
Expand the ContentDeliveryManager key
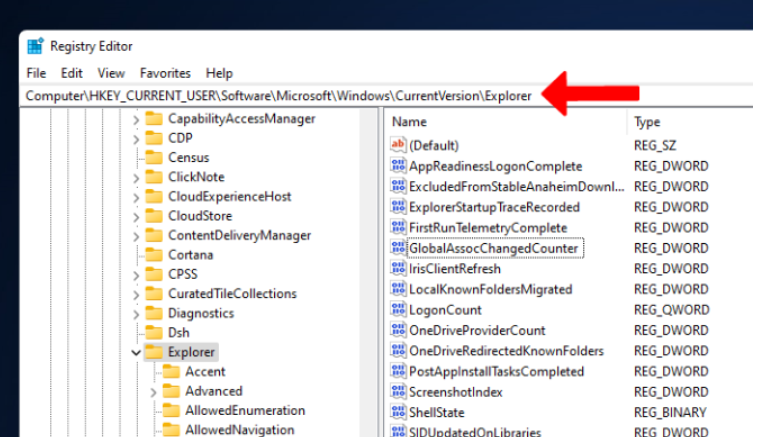136,236
